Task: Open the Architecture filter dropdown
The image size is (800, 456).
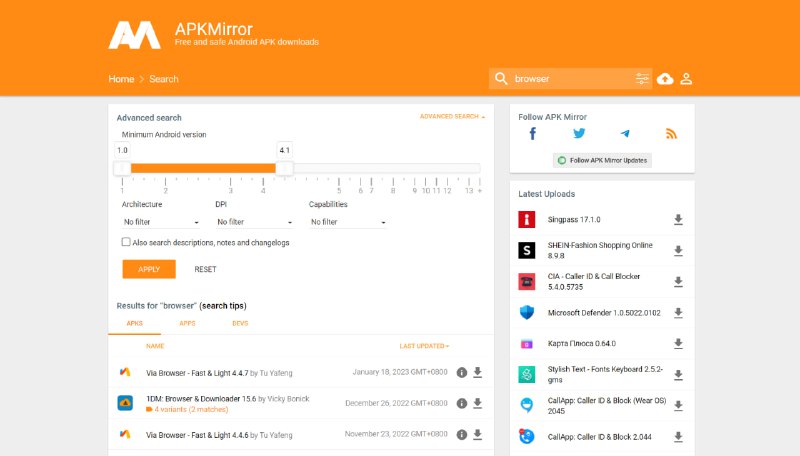Action: (x=160, y=222)
